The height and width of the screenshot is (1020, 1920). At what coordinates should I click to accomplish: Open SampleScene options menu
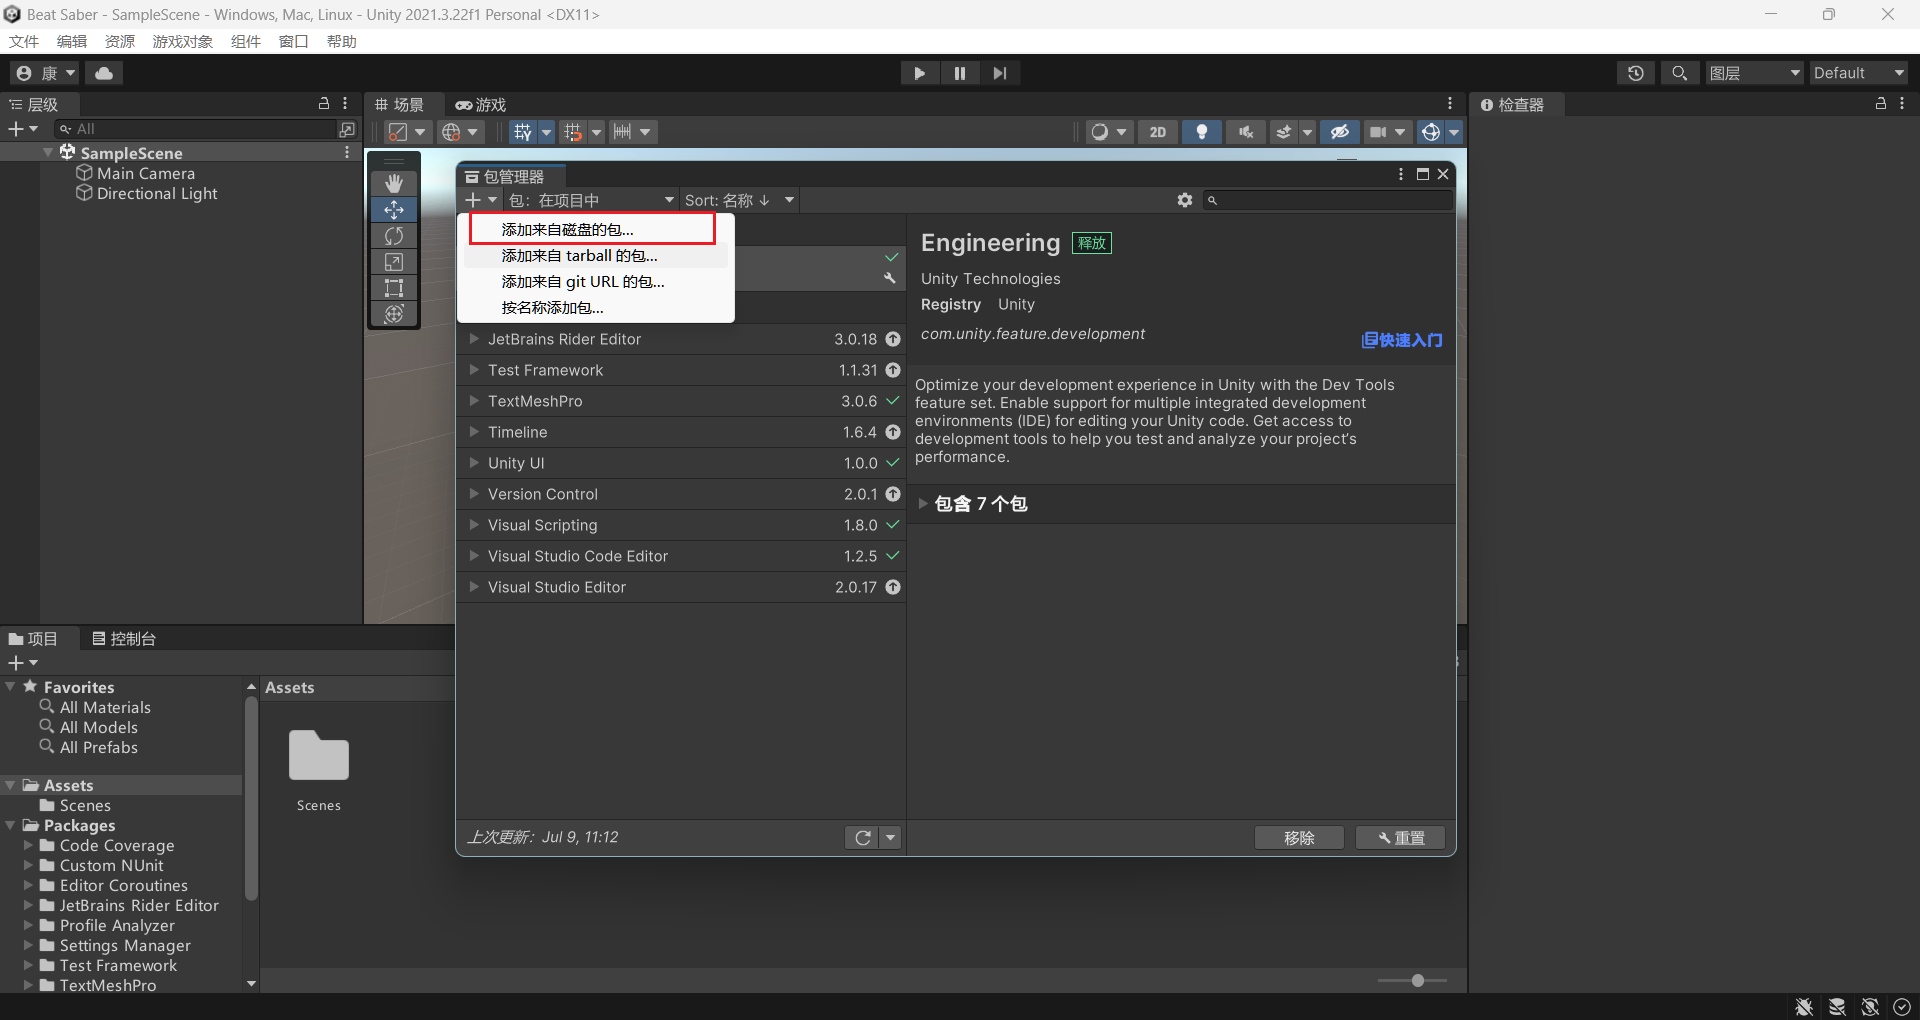[x=347, y=152]
